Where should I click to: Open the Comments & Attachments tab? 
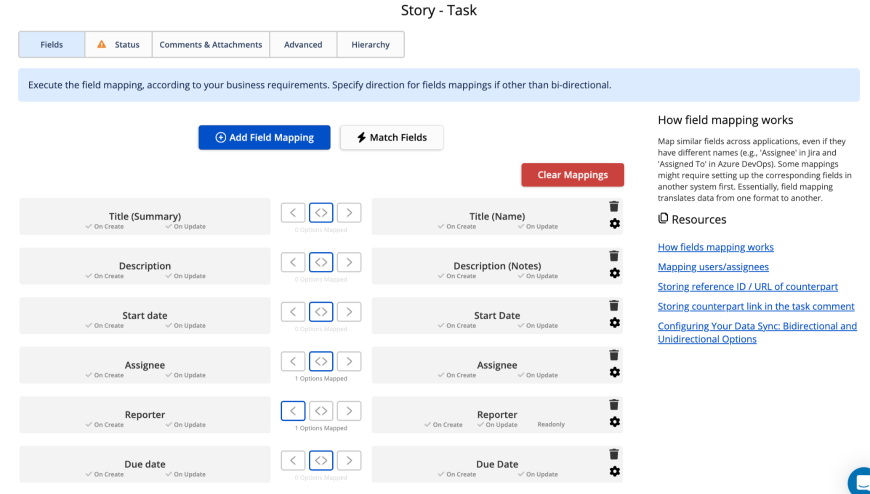(x=210, y=45)
